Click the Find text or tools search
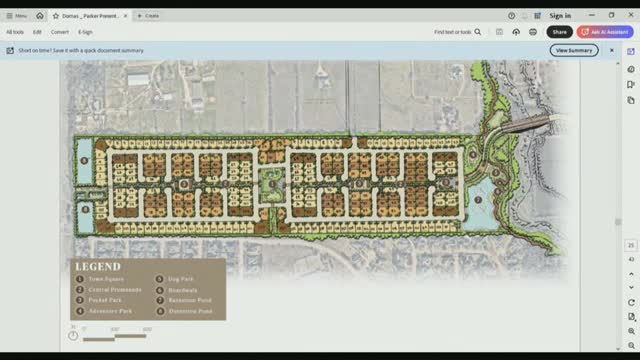The width and height of the screenshot is (640, 360). click(x=452, y=32)
